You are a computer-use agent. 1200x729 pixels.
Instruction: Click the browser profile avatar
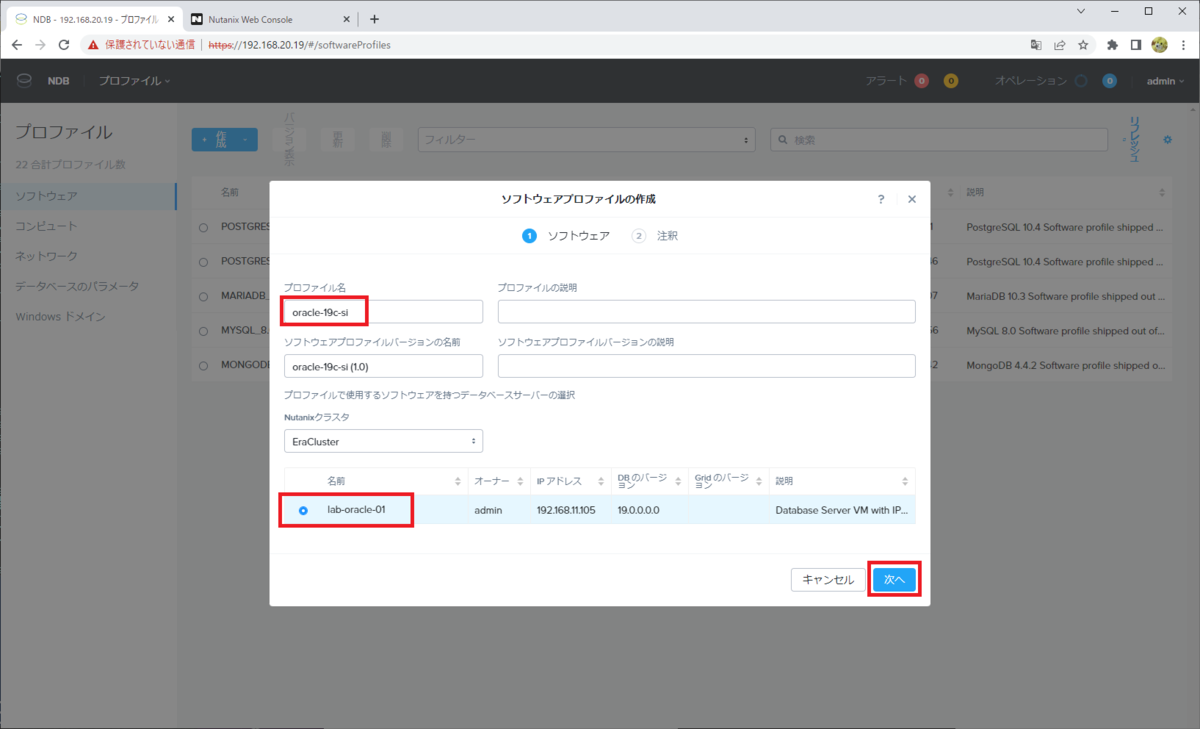(x=1160, y=45)
